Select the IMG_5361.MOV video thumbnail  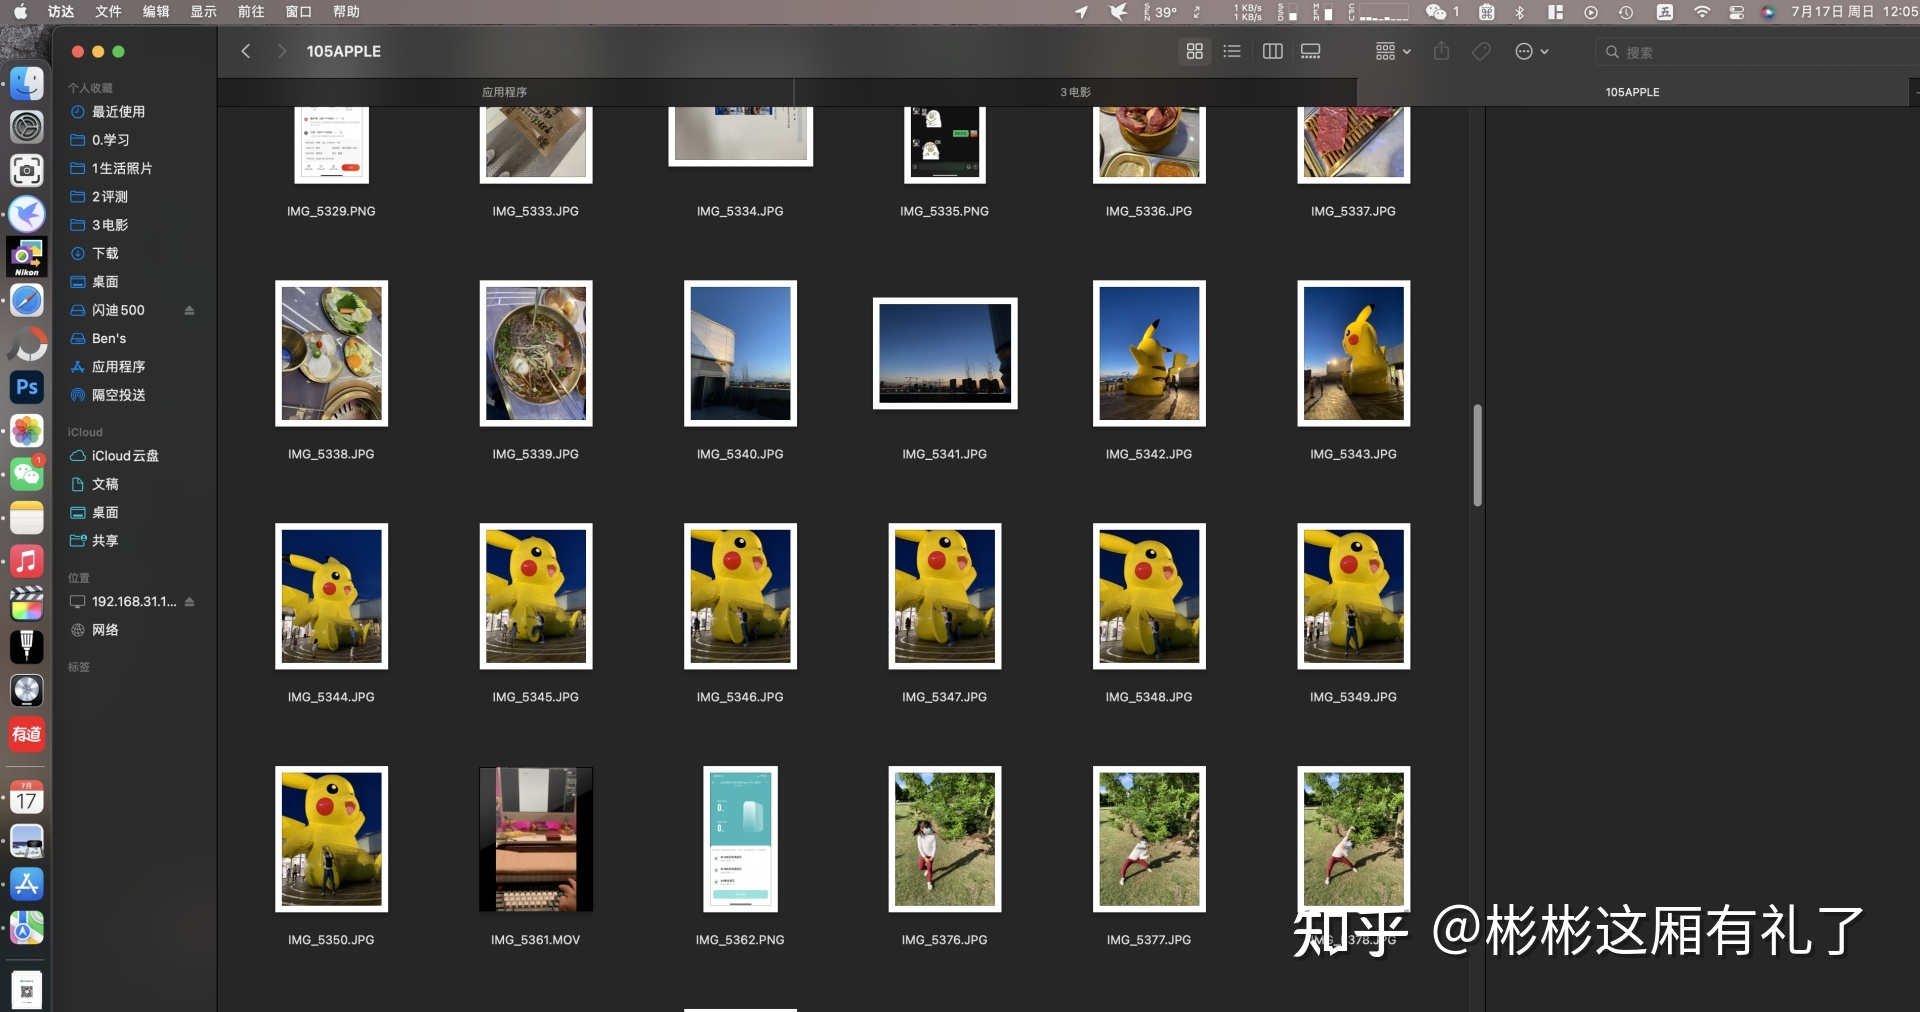coord(536,839)
